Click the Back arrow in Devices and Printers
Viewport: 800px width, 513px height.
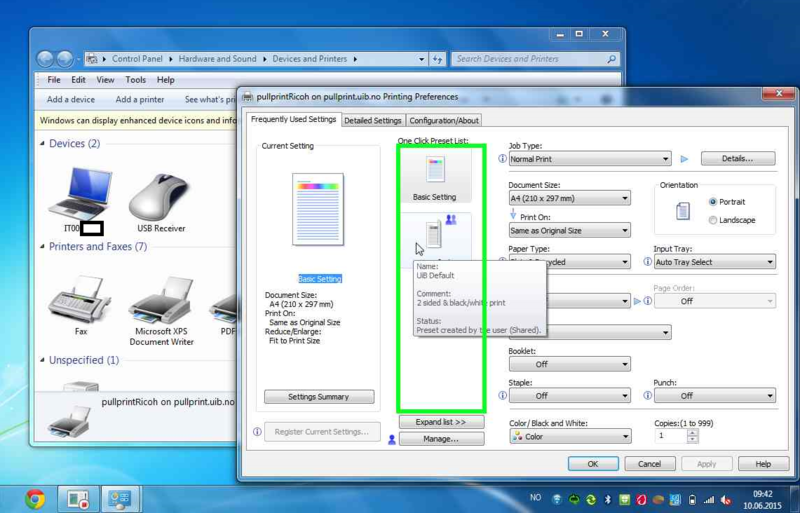[45, 59]
